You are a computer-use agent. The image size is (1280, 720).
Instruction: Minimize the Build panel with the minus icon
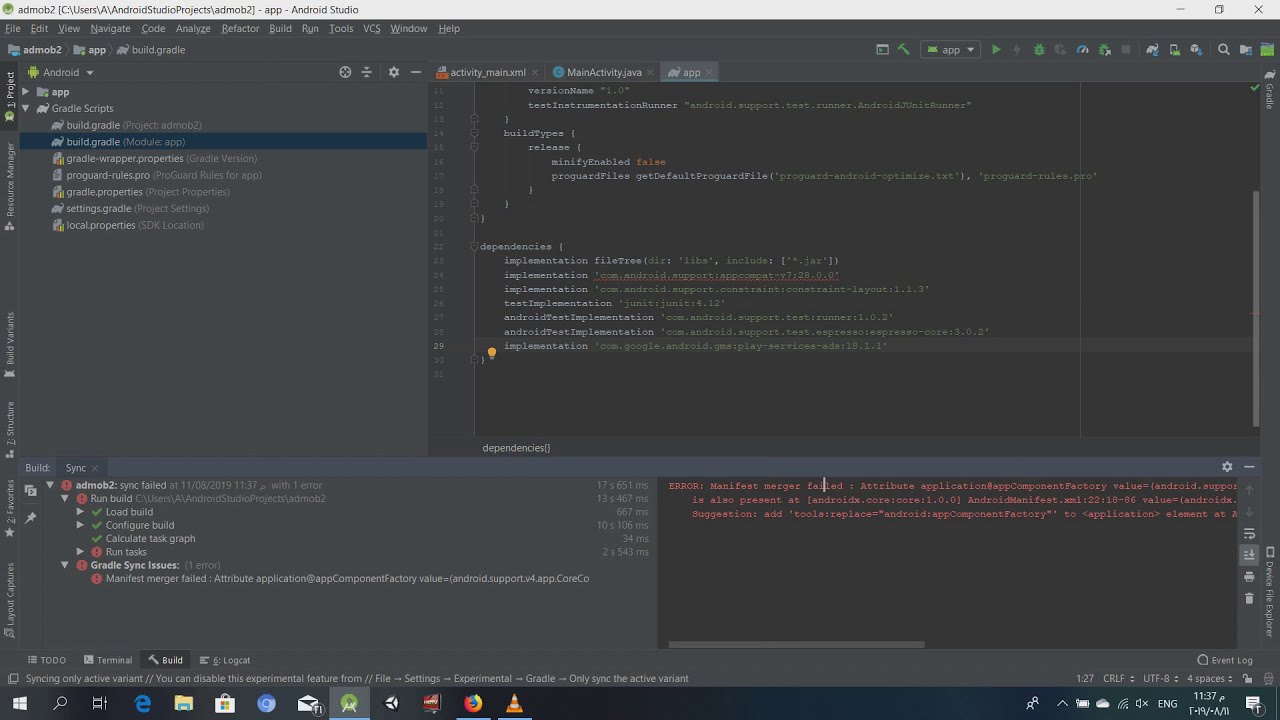click(1250, 467)
